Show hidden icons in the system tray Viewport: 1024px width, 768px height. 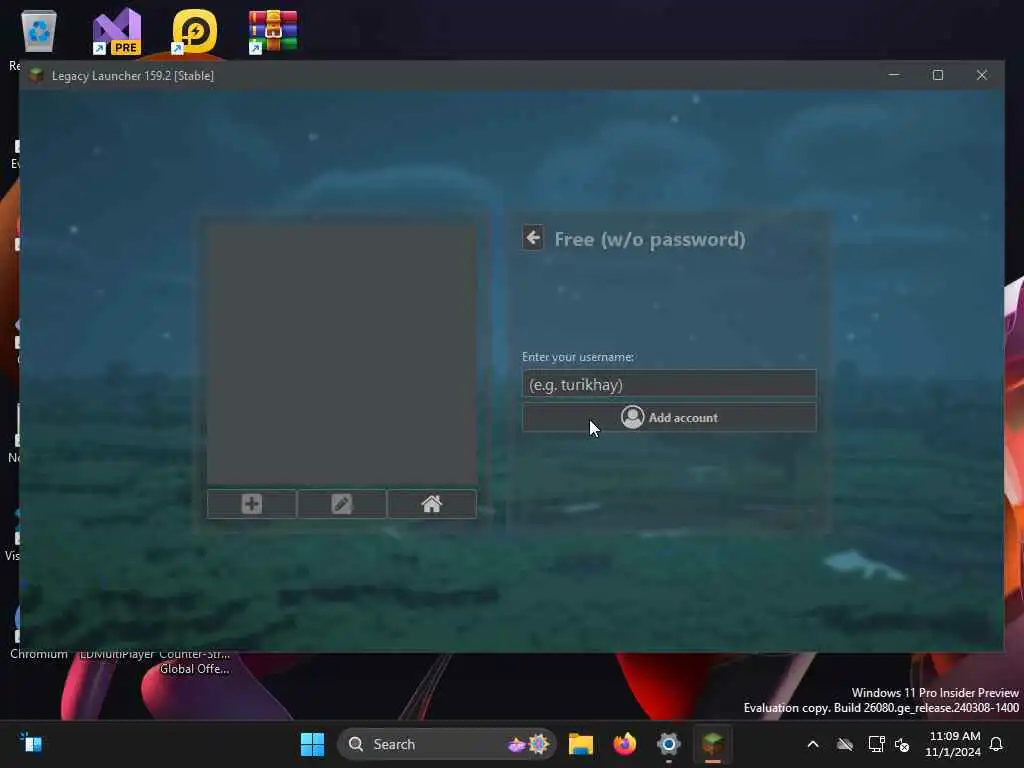[813, 744]
